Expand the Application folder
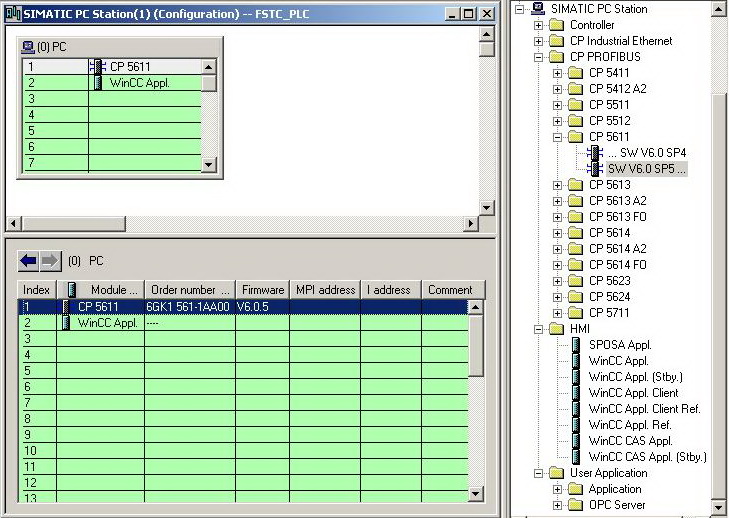729x518 pixels. pos(557,489)
